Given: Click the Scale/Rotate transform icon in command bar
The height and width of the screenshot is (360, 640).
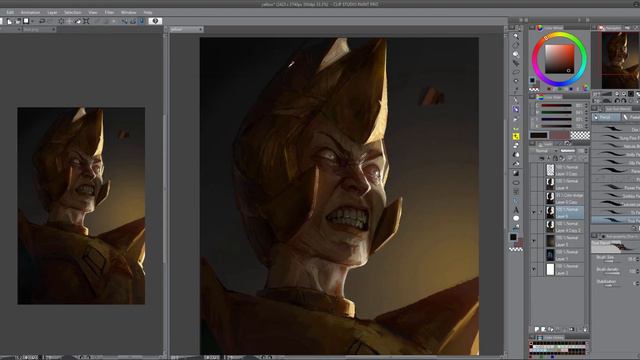Looking at the screenshot, I should coord(86,21).
